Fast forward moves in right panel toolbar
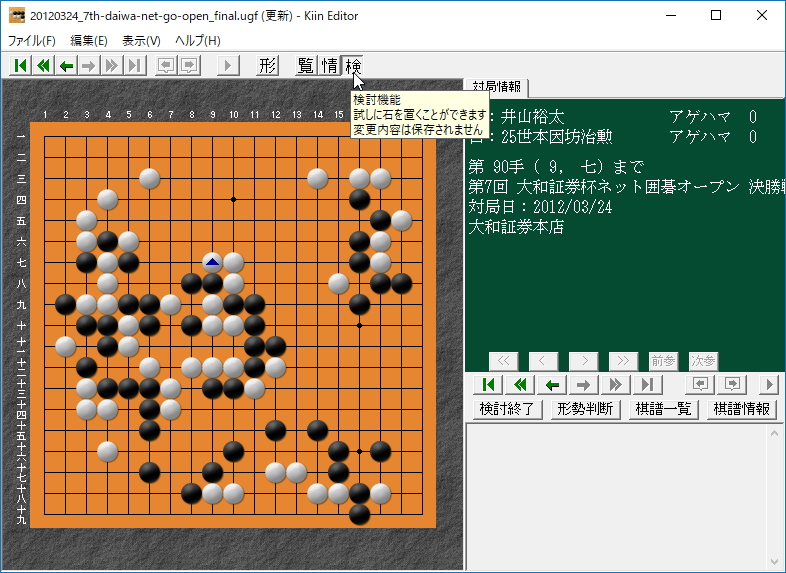The height and width of the screenshot is (573, 786). click(616, 385)
